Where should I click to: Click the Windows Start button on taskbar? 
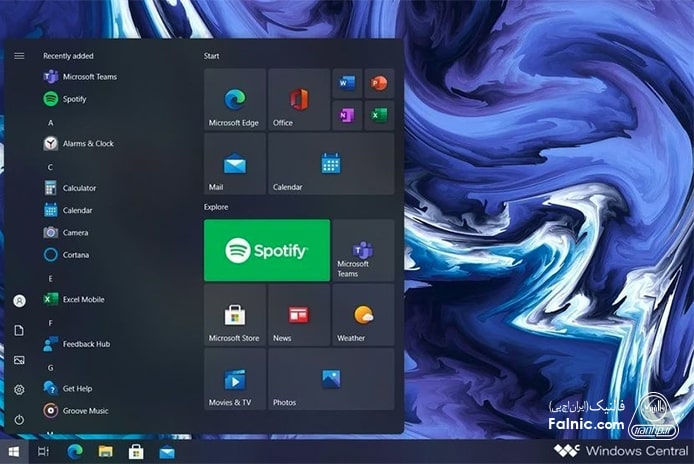coord(14,452)
